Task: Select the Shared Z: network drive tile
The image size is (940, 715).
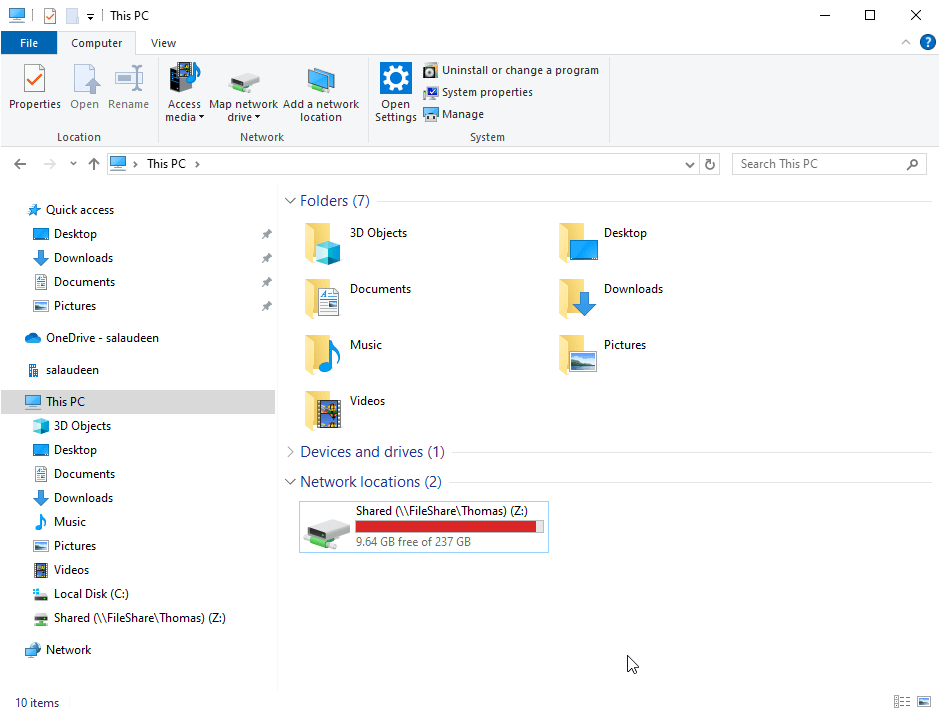Action: (x=424, y=527)
